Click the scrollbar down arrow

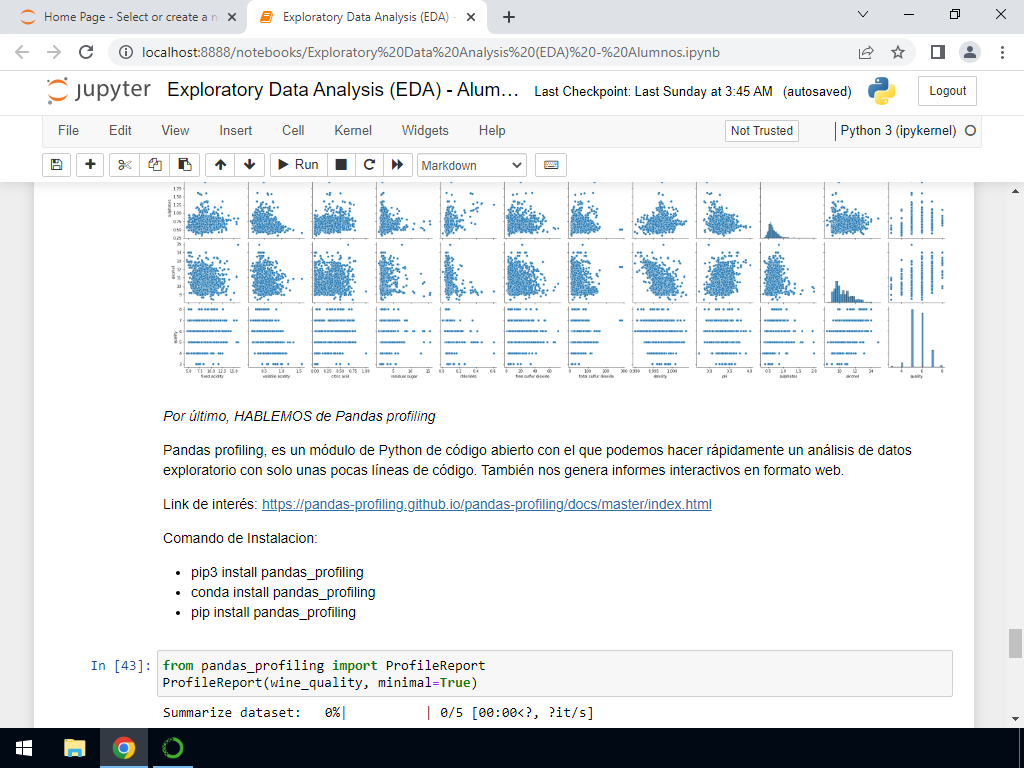(x=1015, y=719)
